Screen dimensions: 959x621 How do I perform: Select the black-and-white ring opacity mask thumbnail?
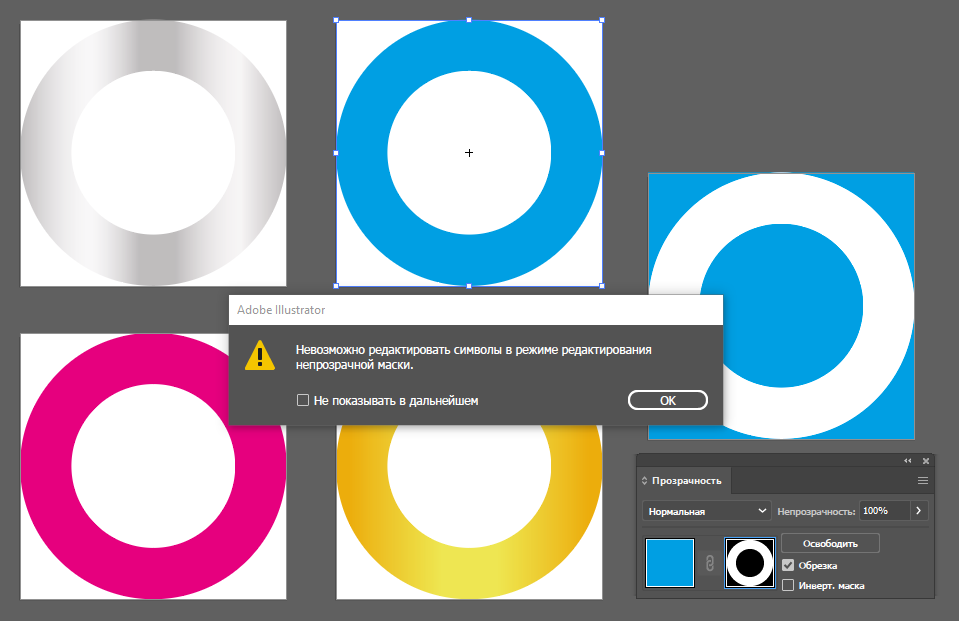point(749,563)
